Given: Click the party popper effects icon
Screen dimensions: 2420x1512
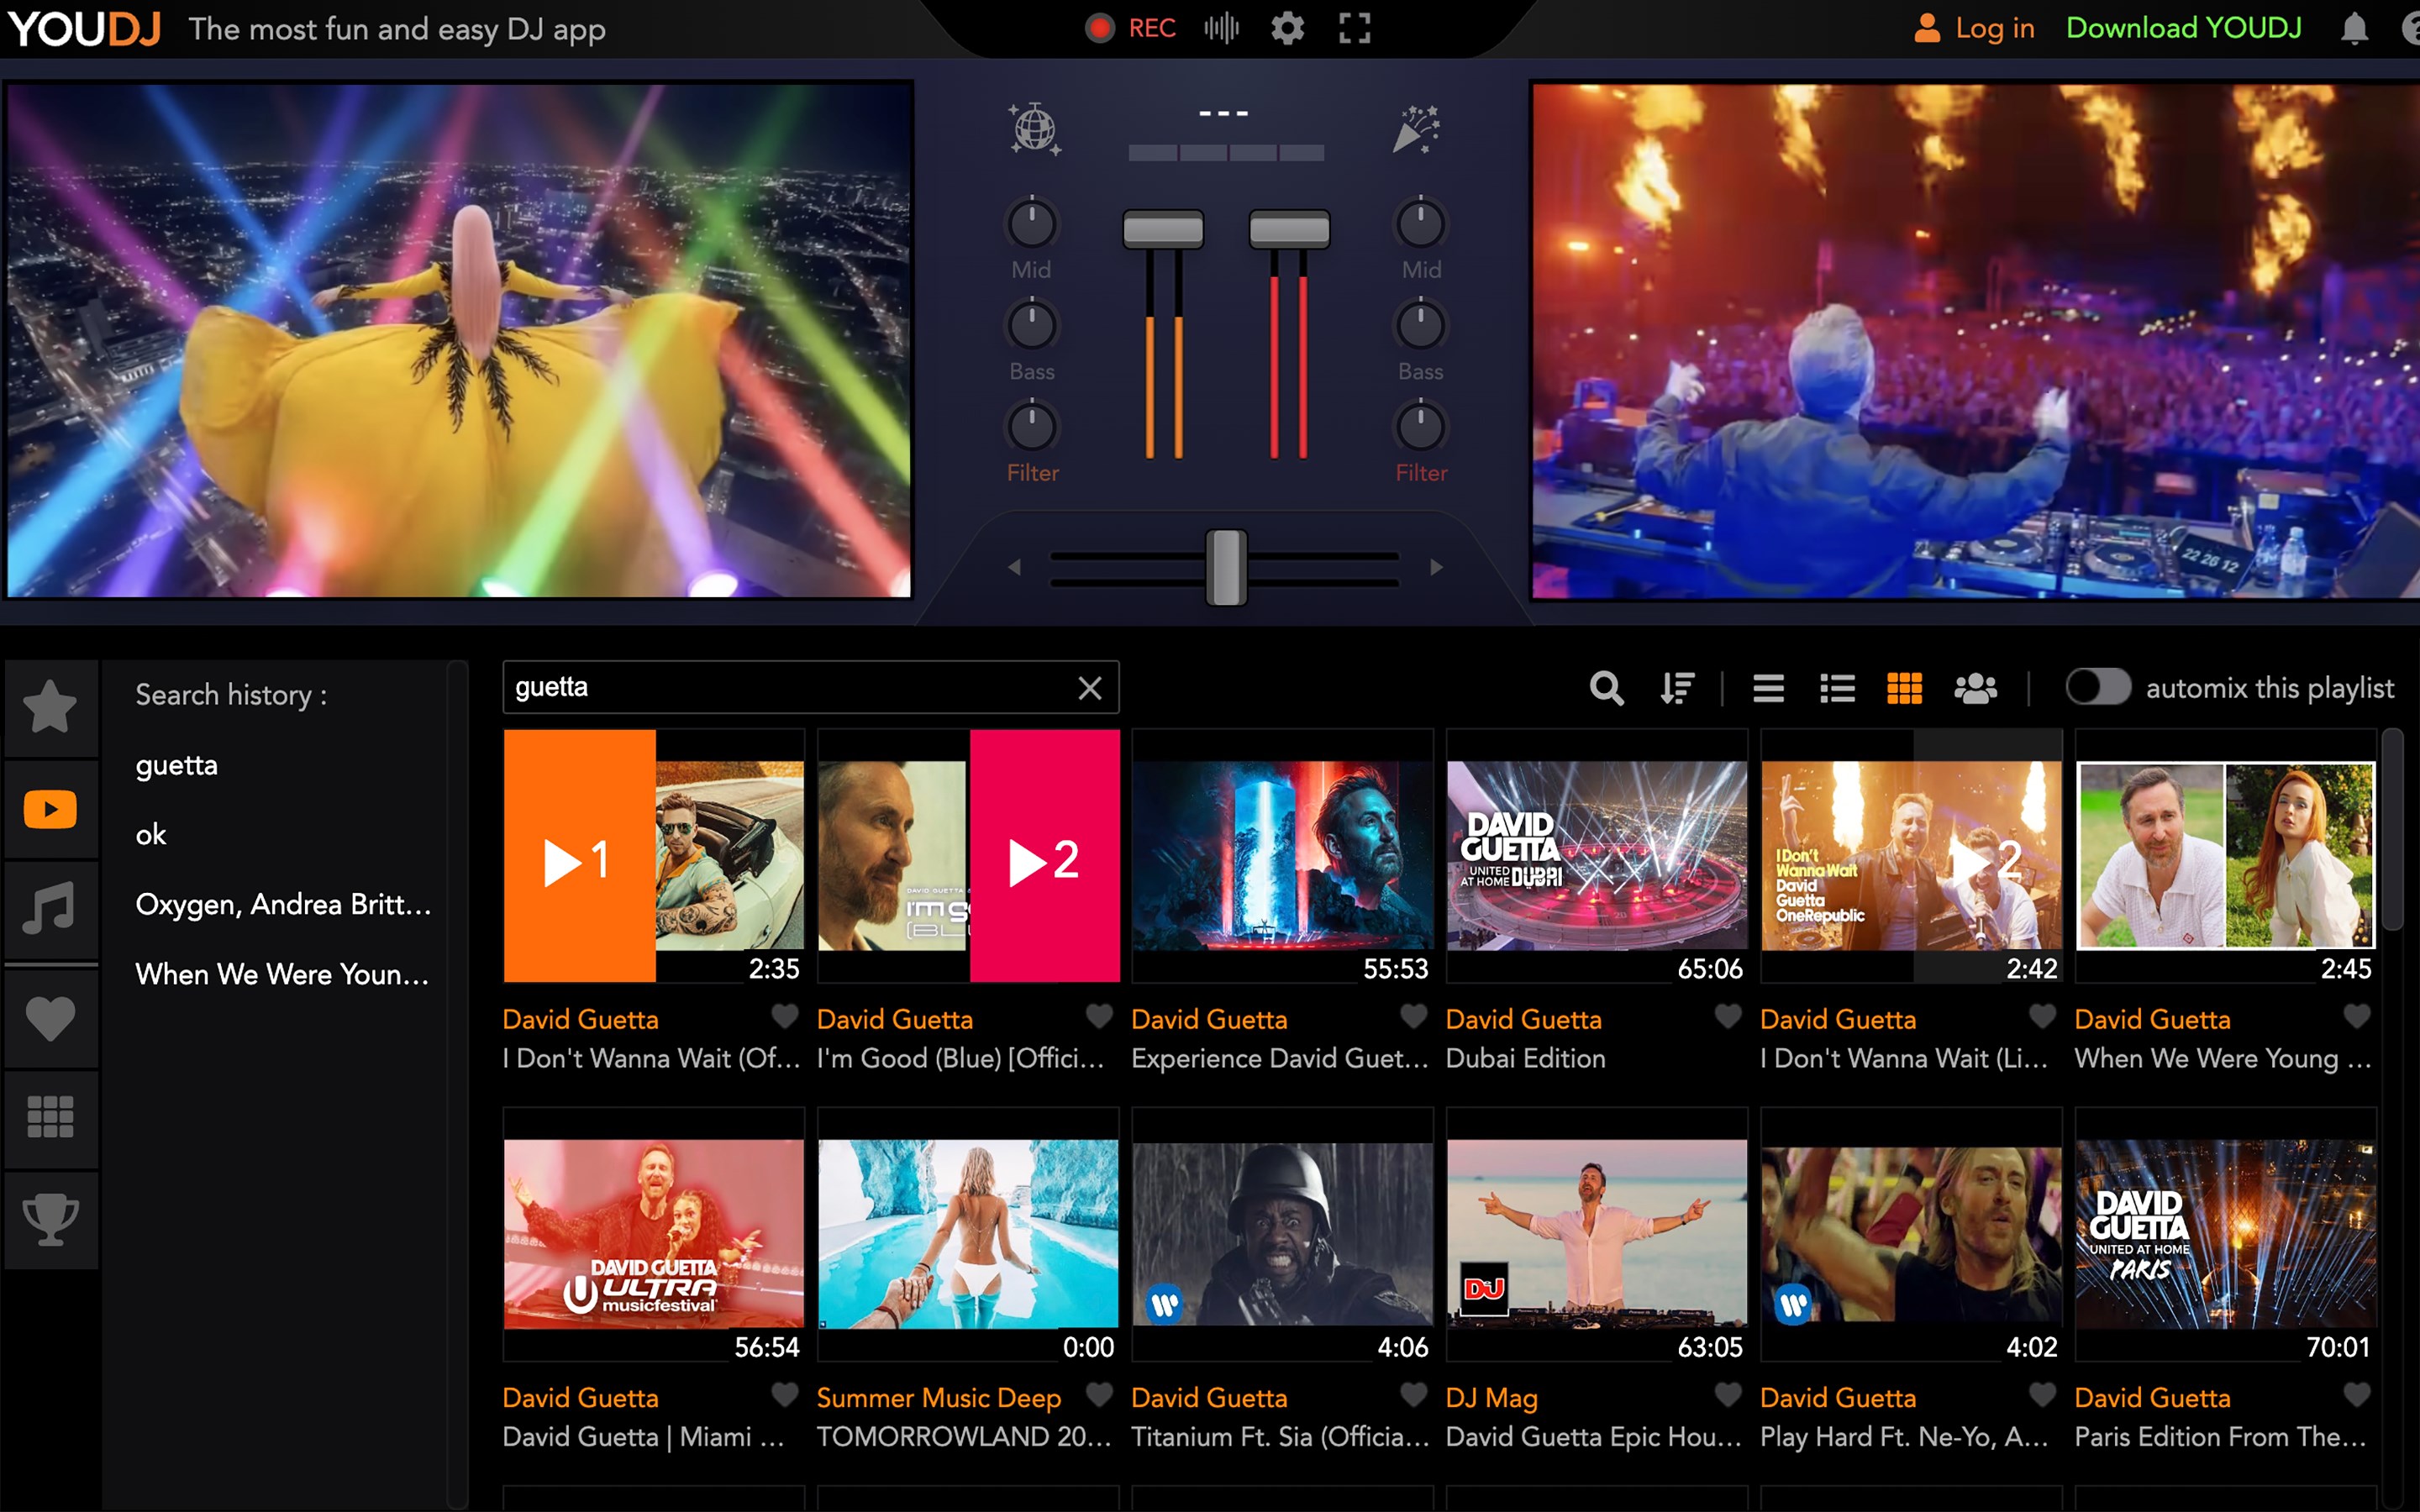Looking at the screenshot, I should click(x=1417, y=129).
